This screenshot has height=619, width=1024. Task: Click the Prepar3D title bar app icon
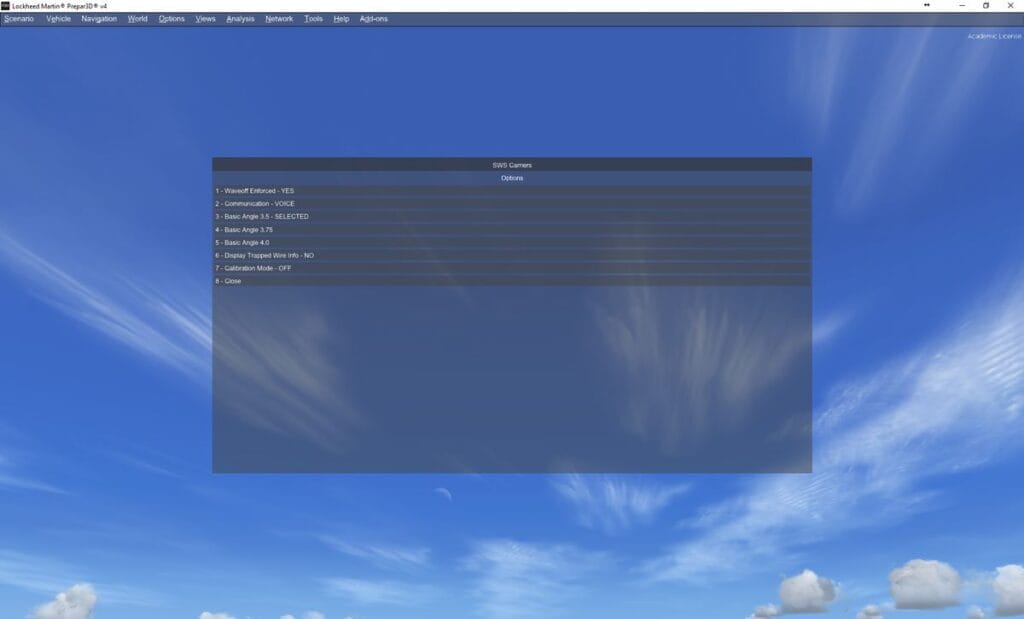pos(5,5)
